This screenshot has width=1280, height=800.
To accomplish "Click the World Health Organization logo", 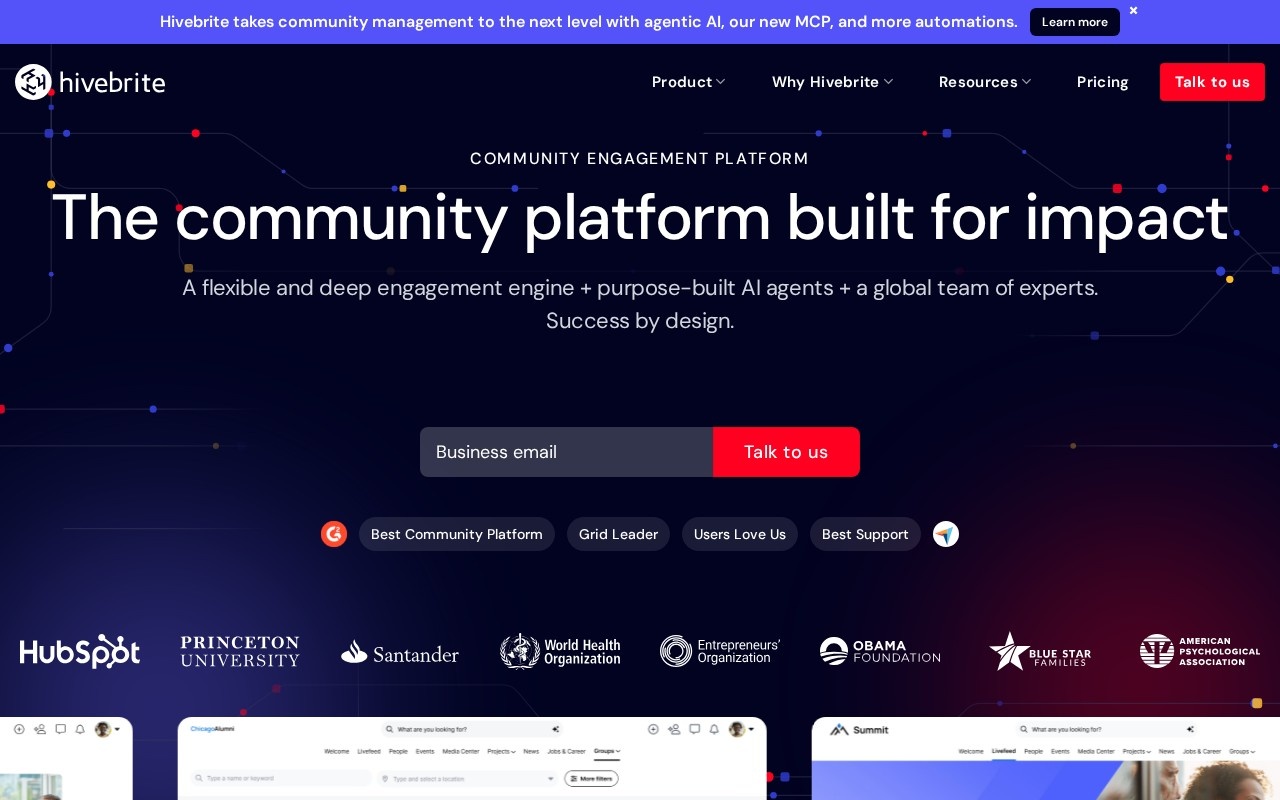I will click(x=560, y=651).
